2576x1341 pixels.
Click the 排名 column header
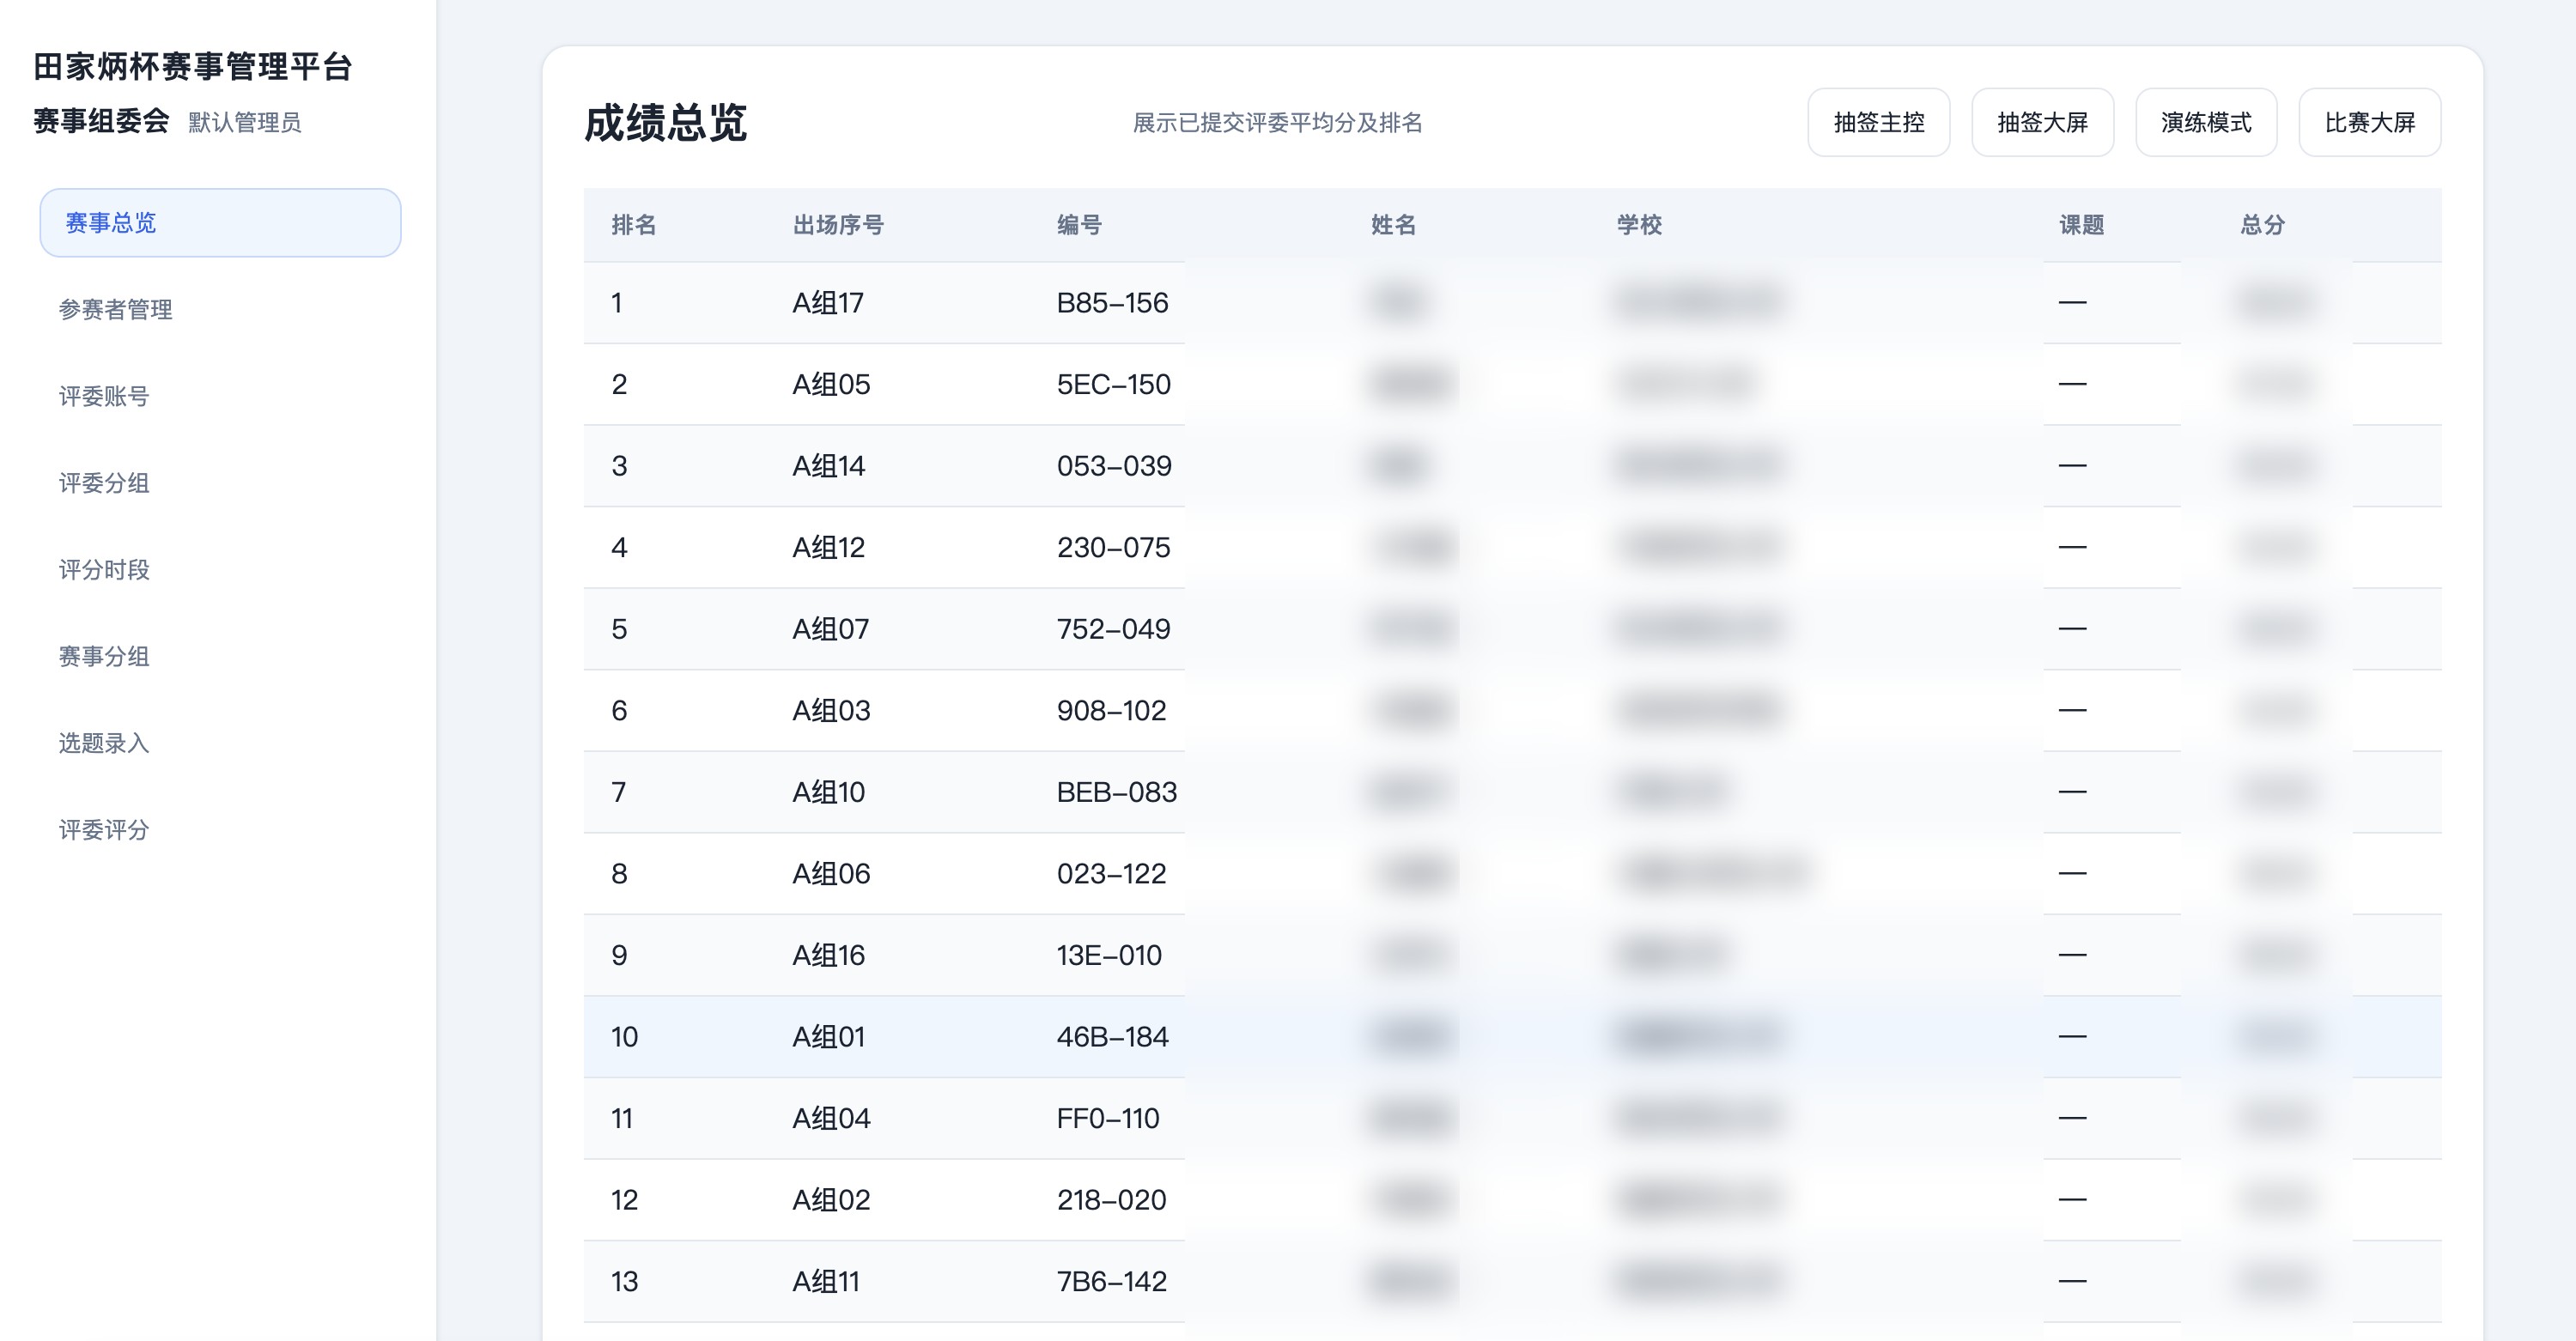634,225
